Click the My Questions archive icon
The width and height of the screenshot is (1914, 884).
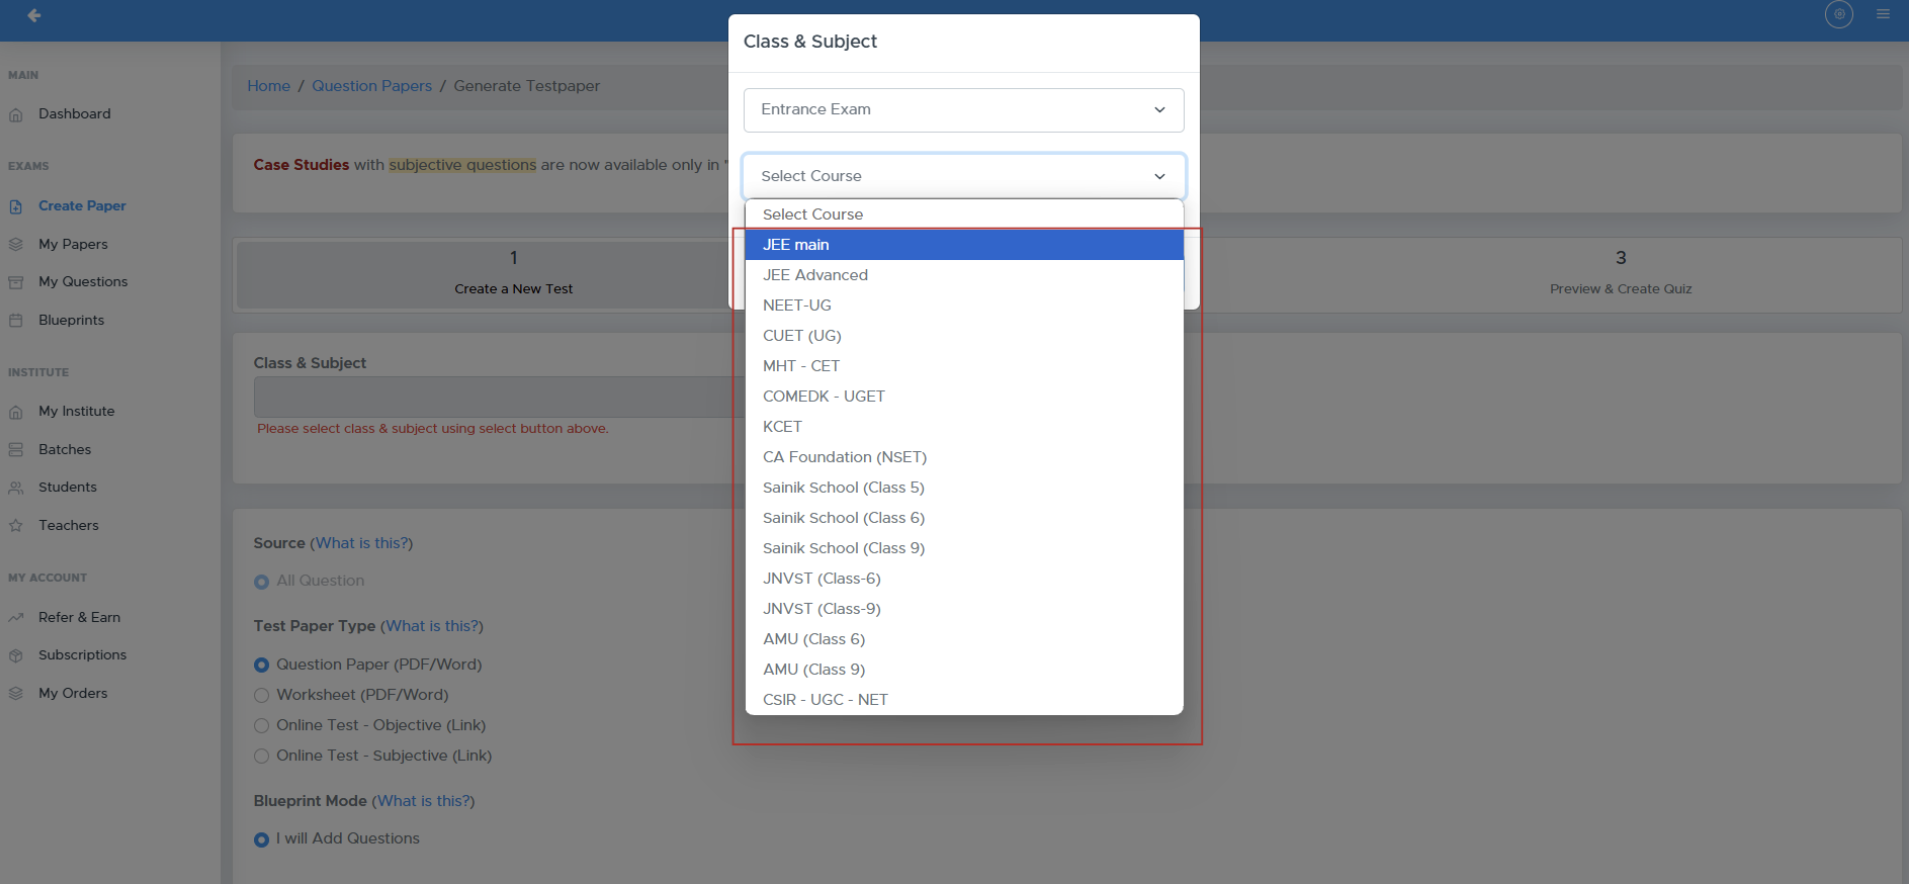[x=16, y=283]
